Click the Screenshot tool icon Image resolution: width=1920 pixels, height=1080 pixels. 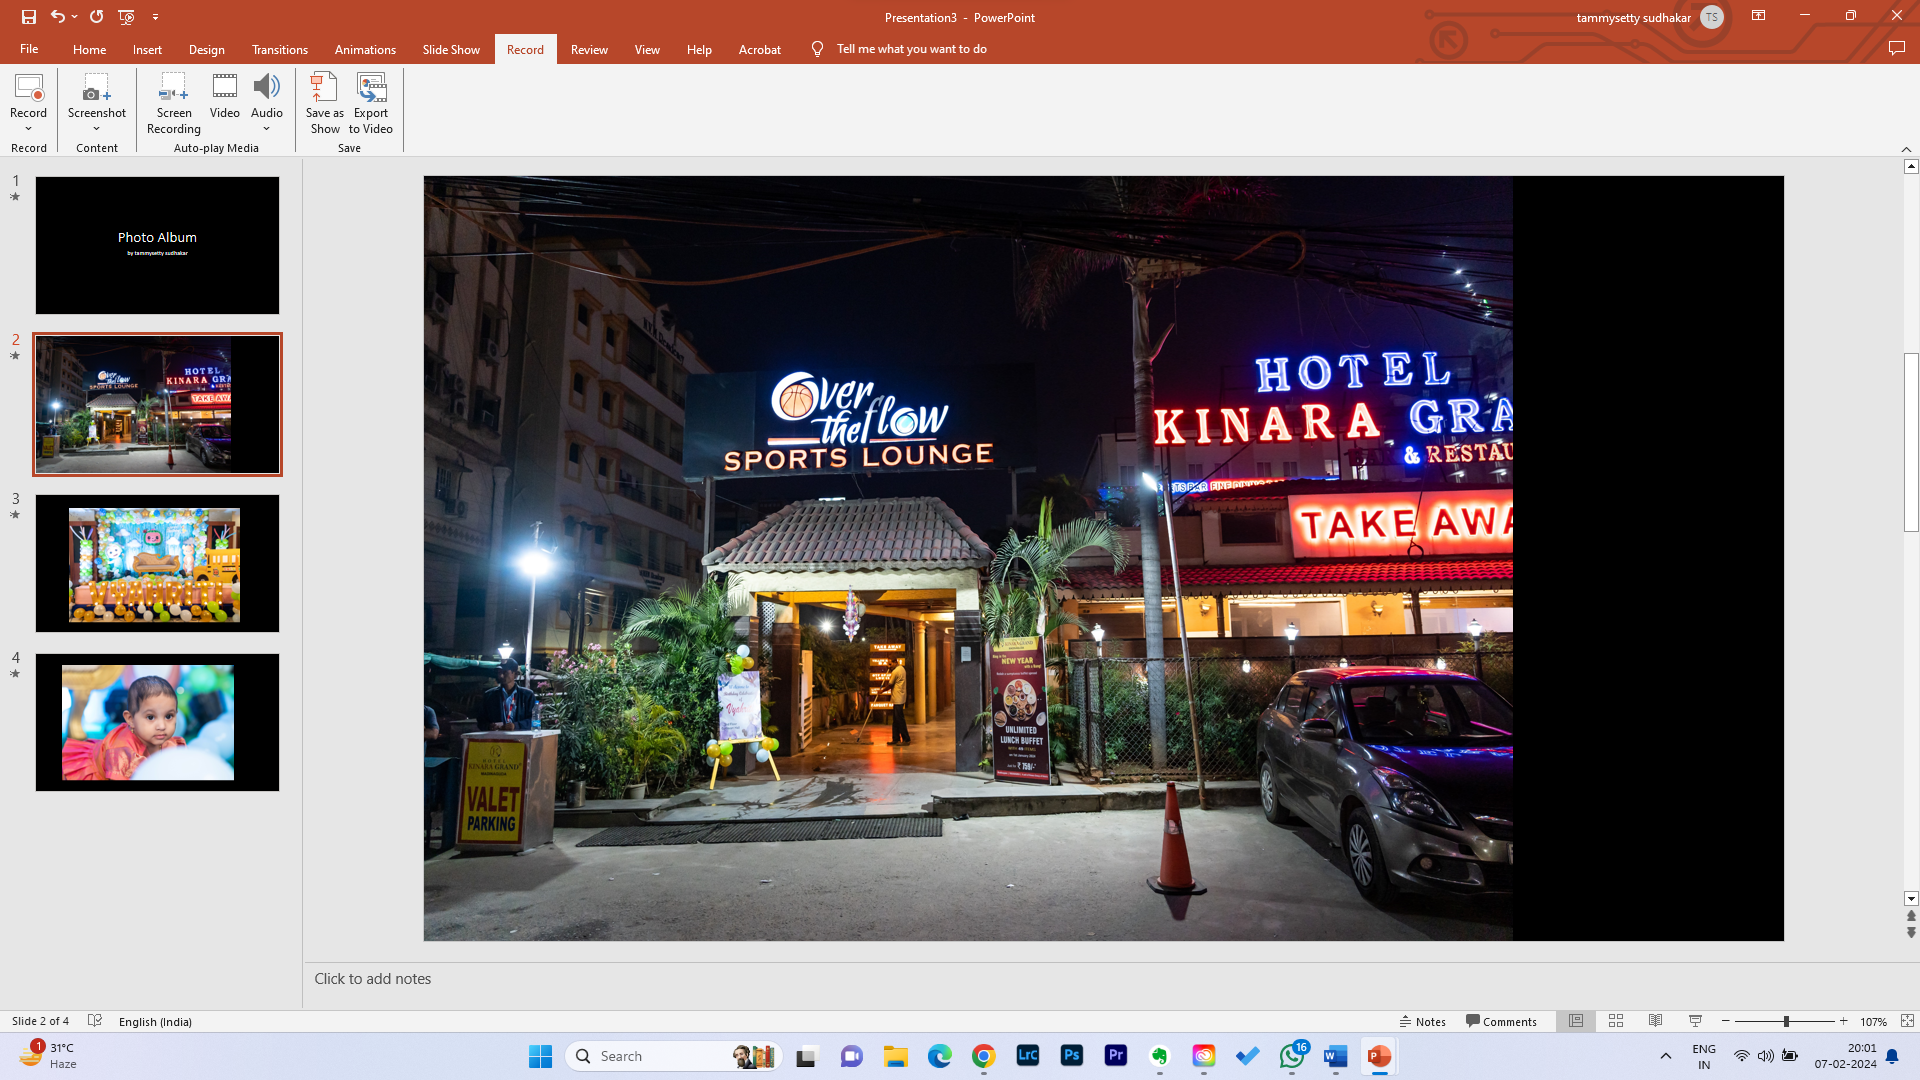(x=97, y=88)
